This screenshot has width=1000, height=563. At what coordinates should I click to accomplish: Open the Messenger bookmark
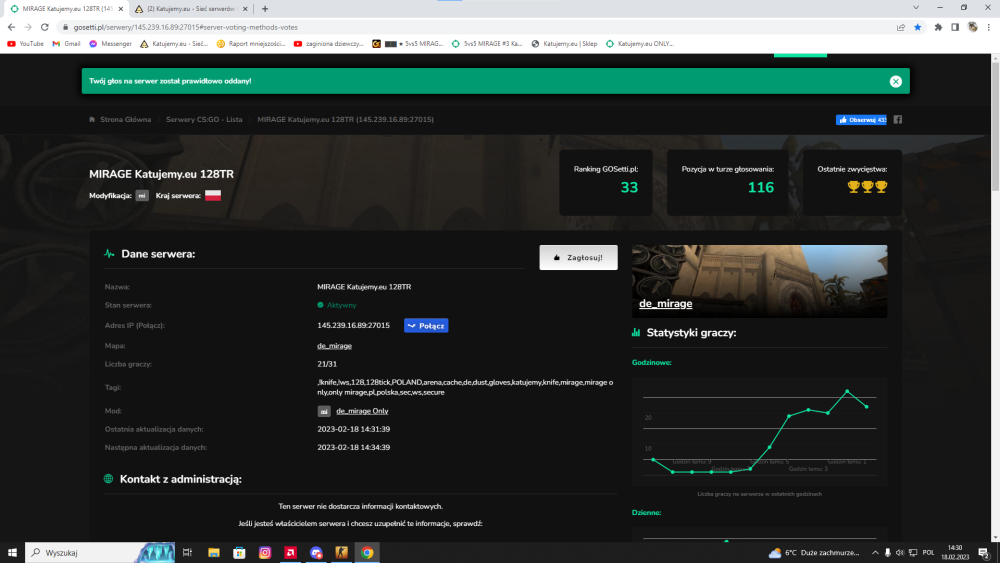pos(110,44)
